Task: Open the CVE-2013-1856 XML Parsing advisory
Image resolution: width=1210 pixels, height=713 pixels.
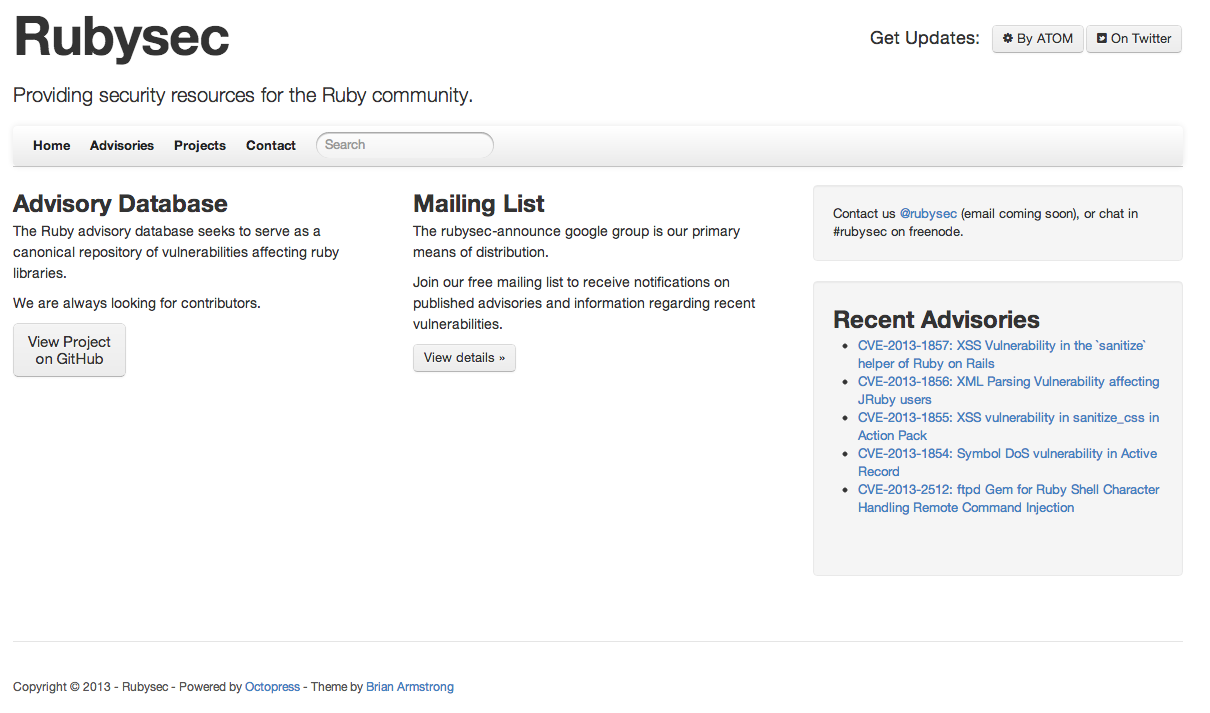Action: [x=1008, y=382]
